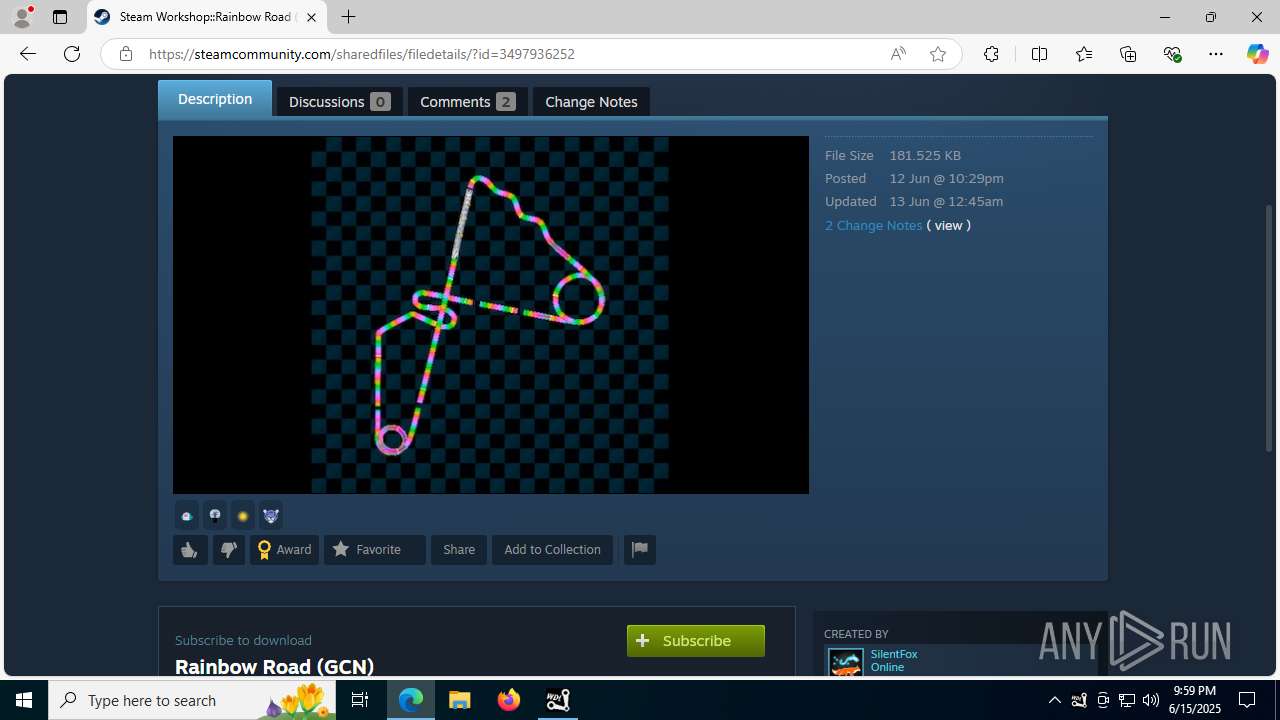Click the first award badge icon
Screen dimensions: 1280x720
(186, 516)
